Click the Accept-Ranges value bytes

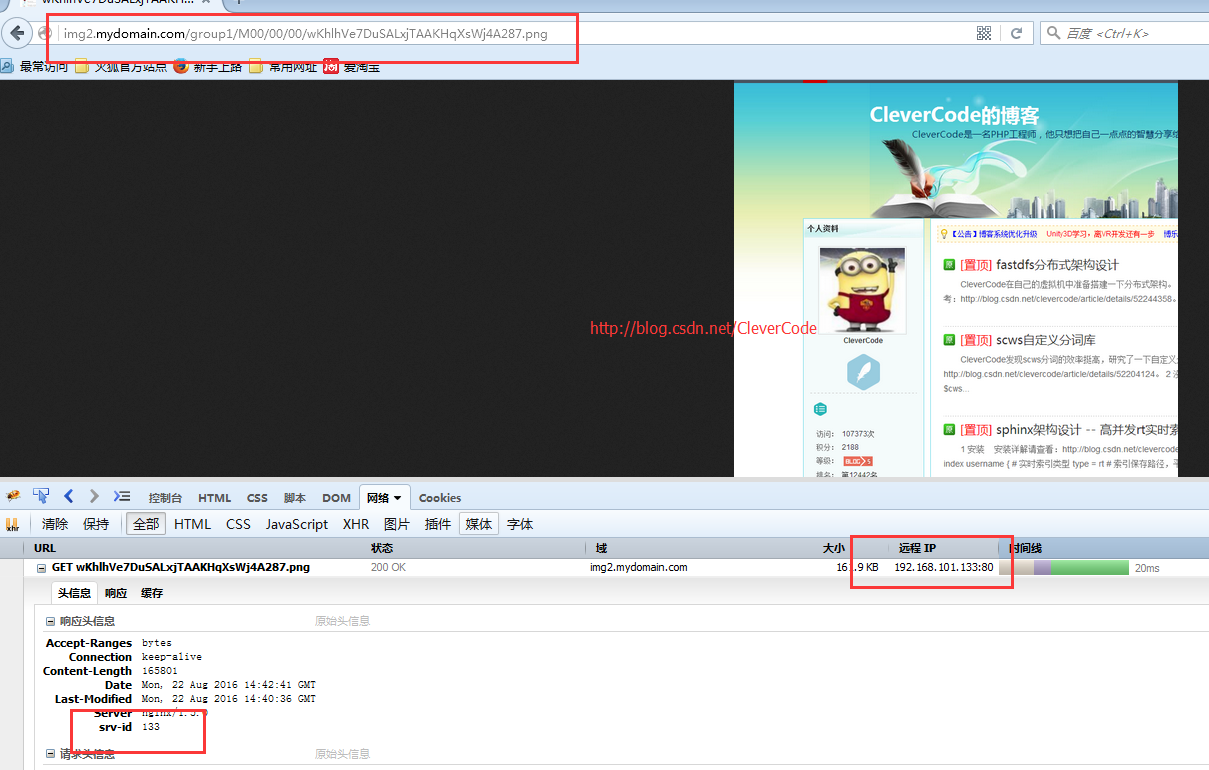[157, 643]
